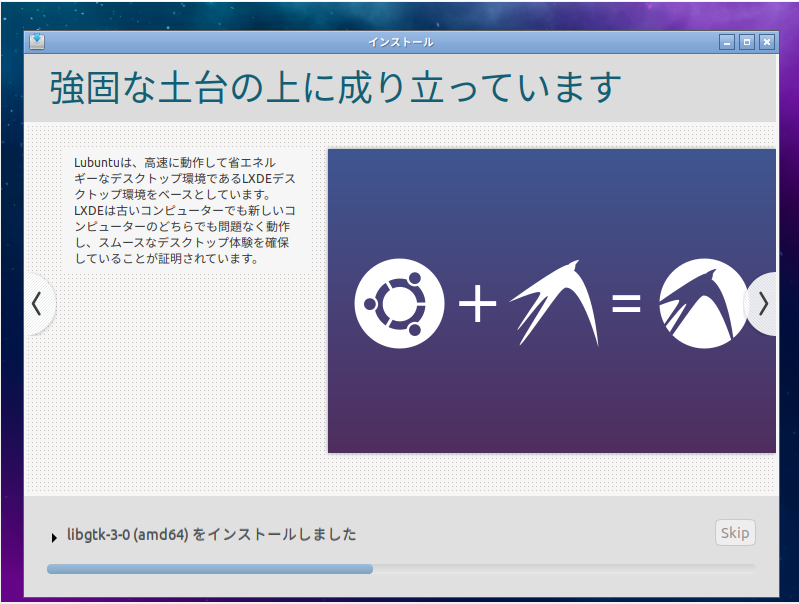Click the Lubuntu description paragraph
Screen dimensions: 799x604
click(184, 211)
